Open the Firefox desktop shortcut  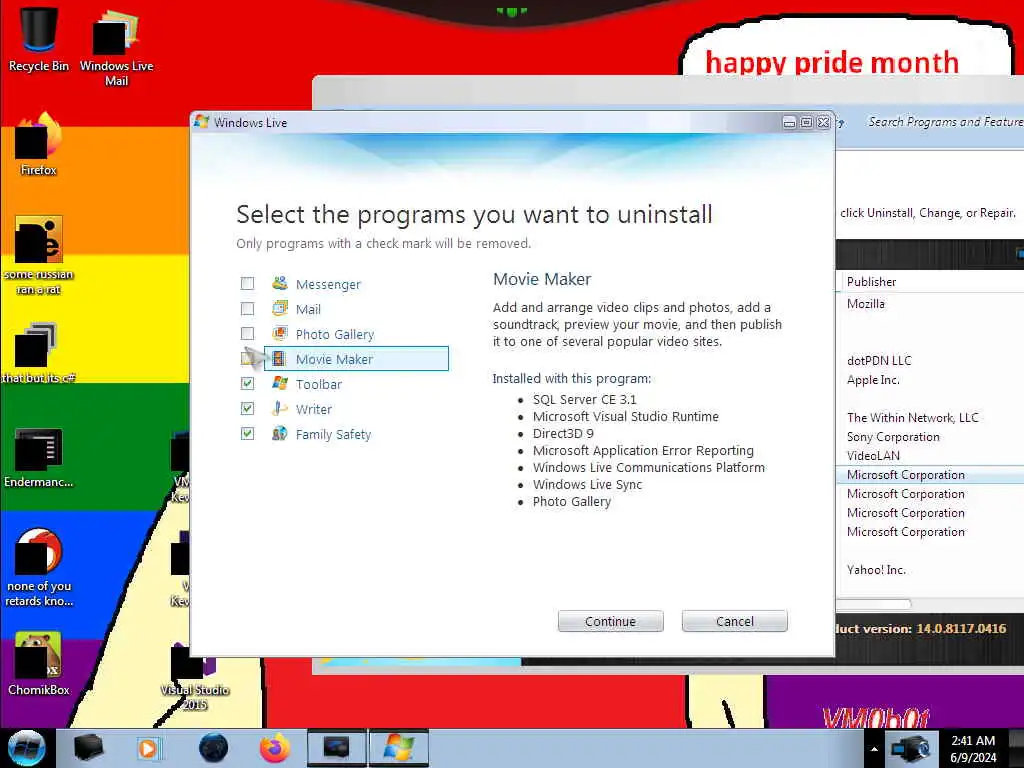(x=39, y=144)
